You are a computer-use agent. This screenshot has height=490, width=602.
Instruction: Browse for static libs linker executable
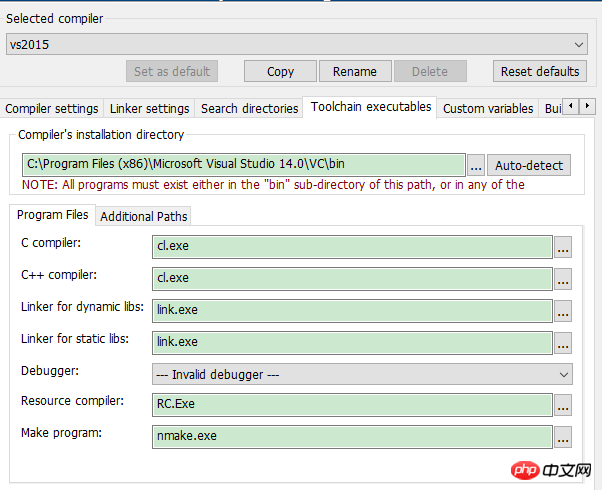click(x=563, y=343)
